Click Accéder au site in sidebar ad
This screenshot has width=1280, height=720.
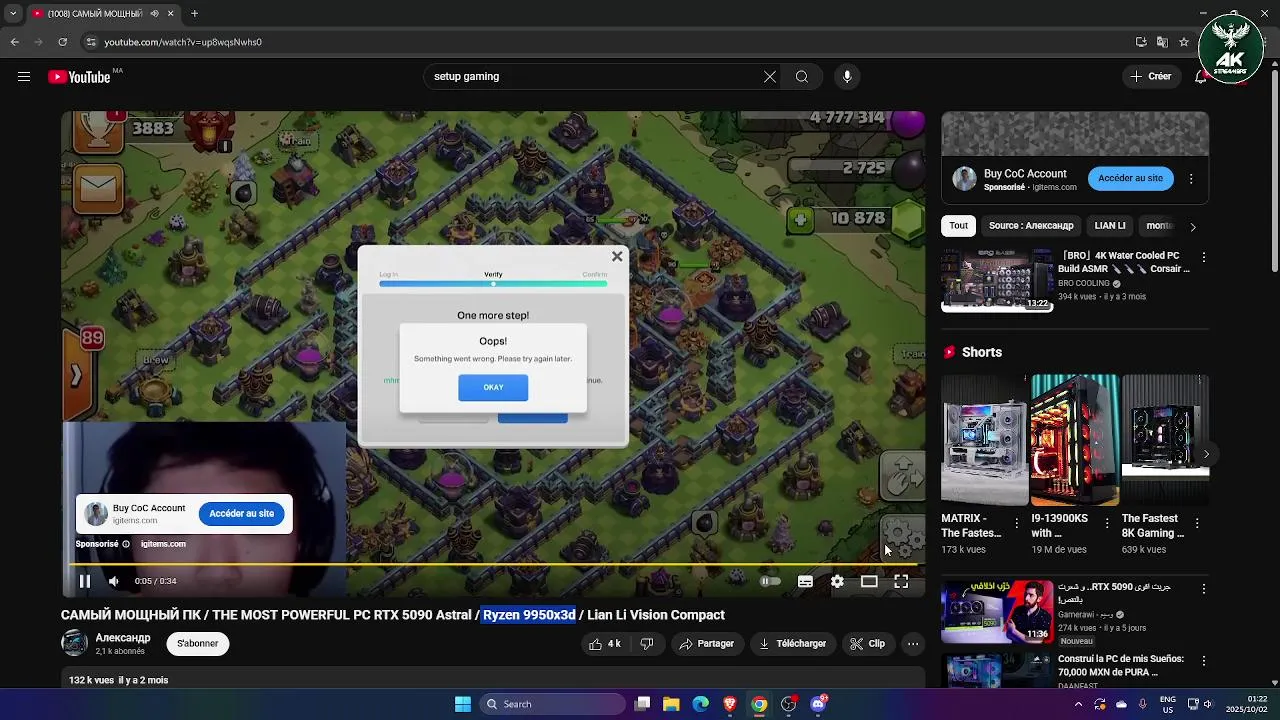click(x=1130, y=178)
